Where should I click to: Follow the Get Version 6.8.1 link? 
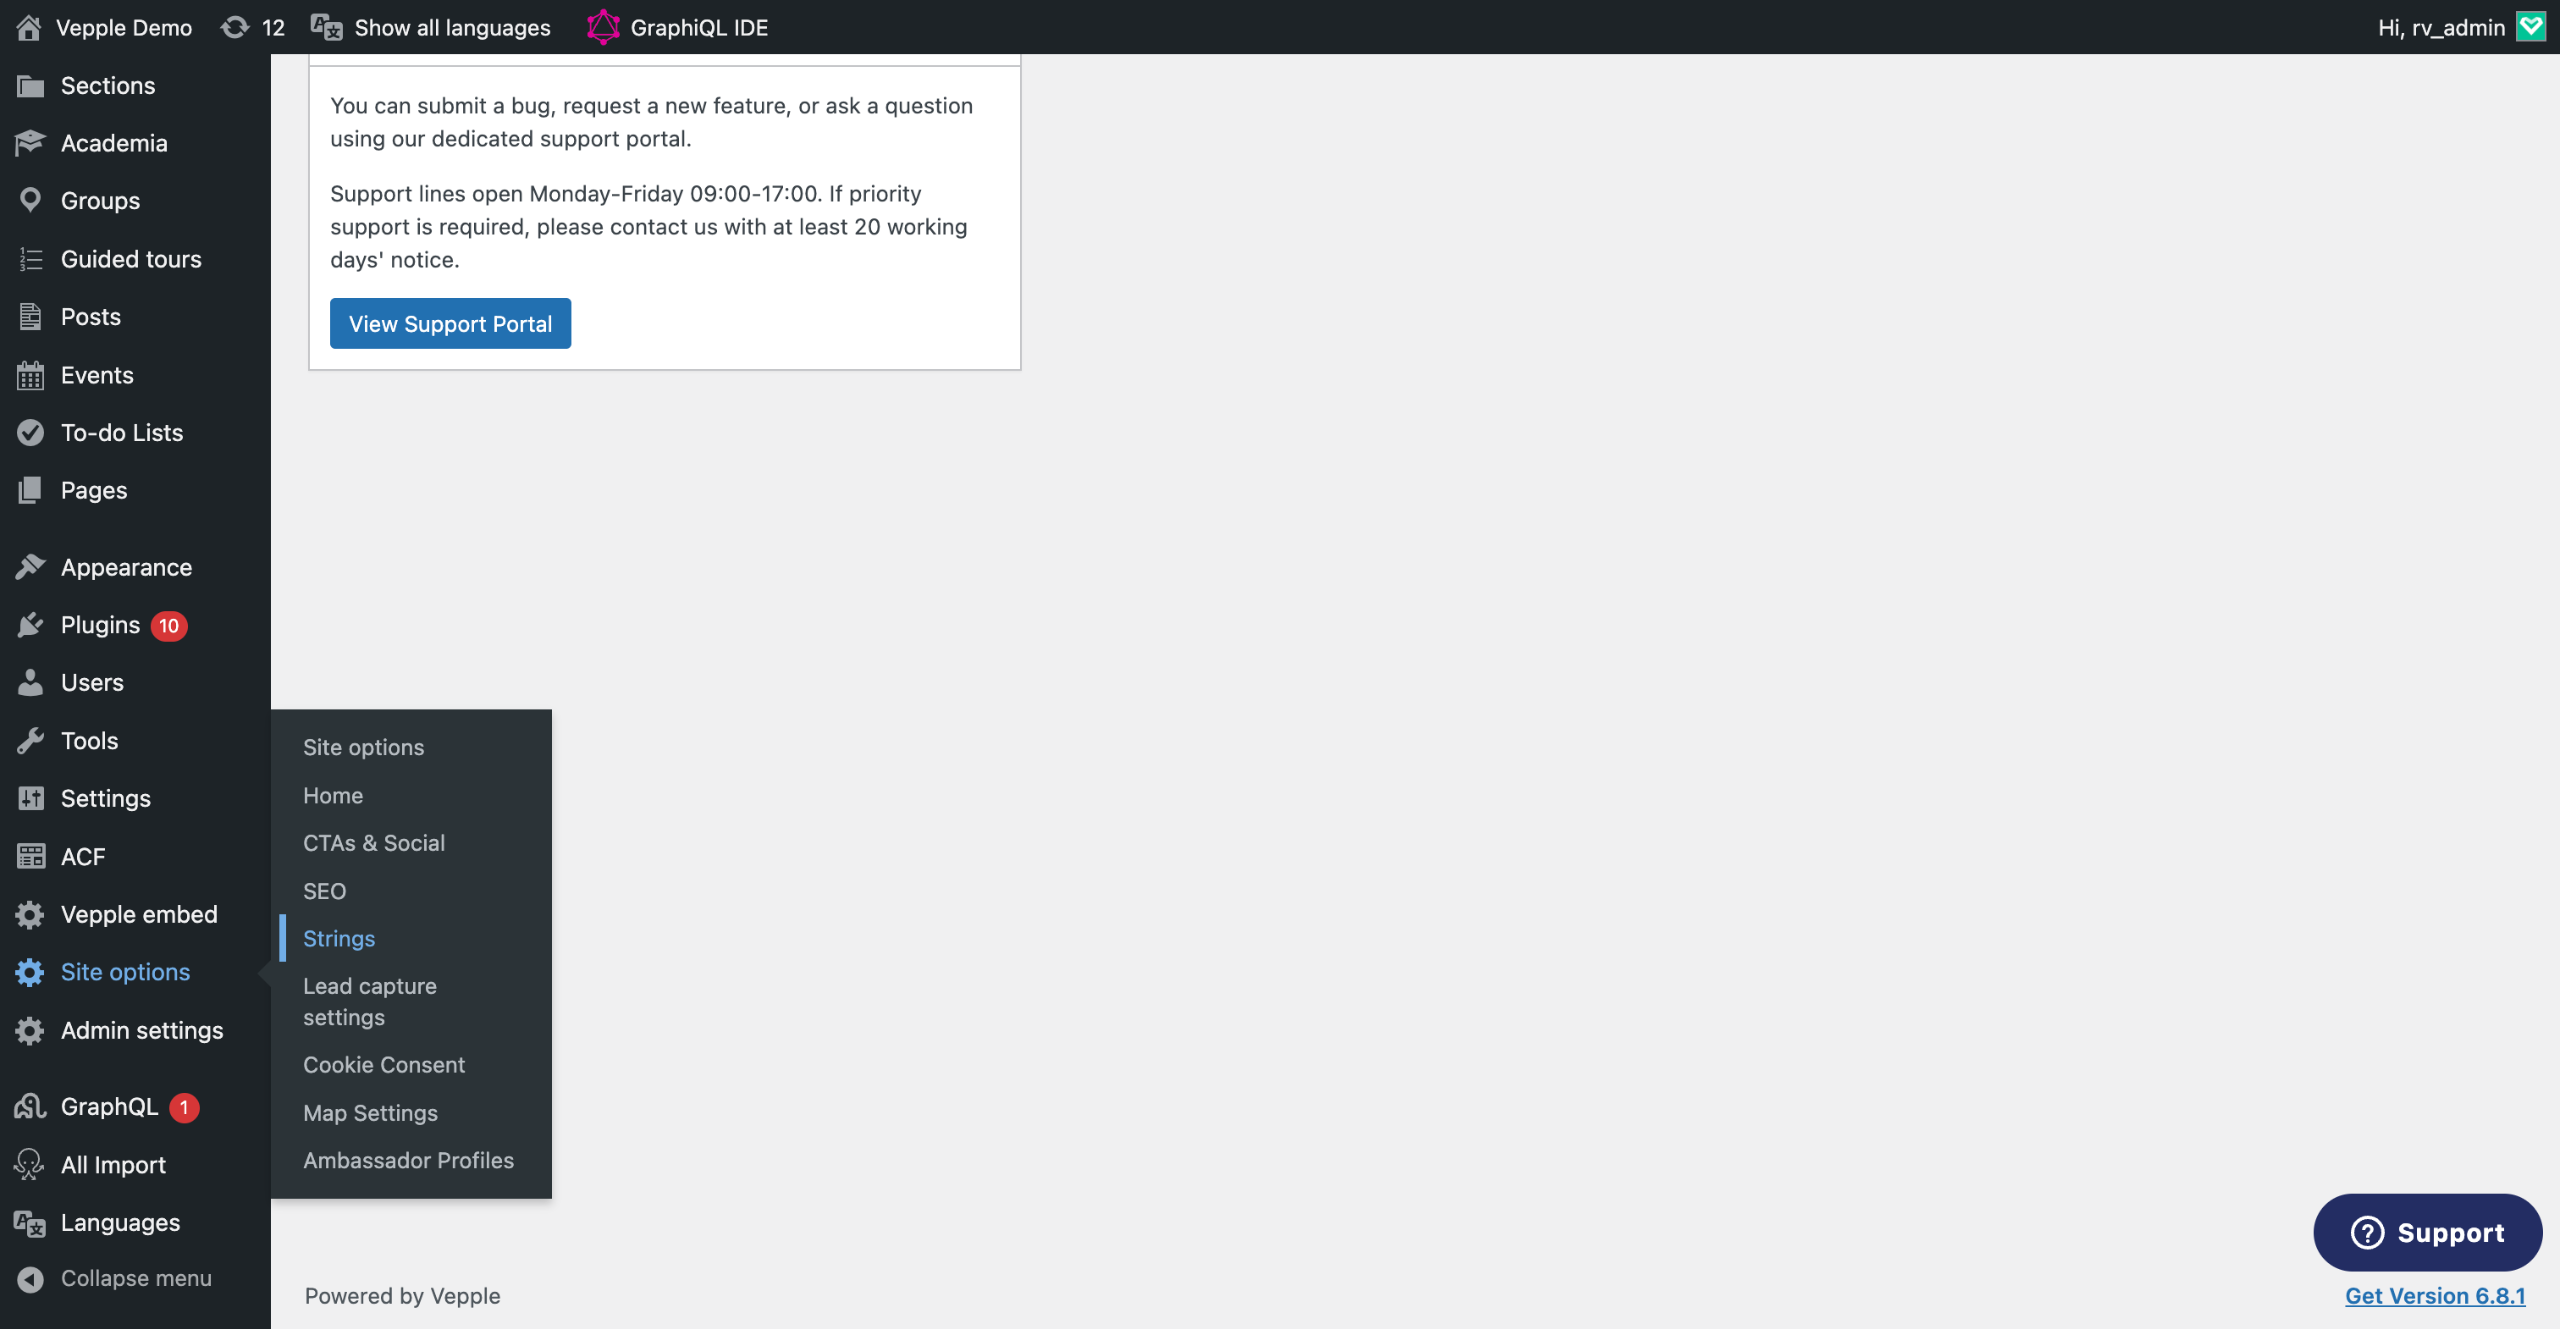[x=2435, y=1296]
